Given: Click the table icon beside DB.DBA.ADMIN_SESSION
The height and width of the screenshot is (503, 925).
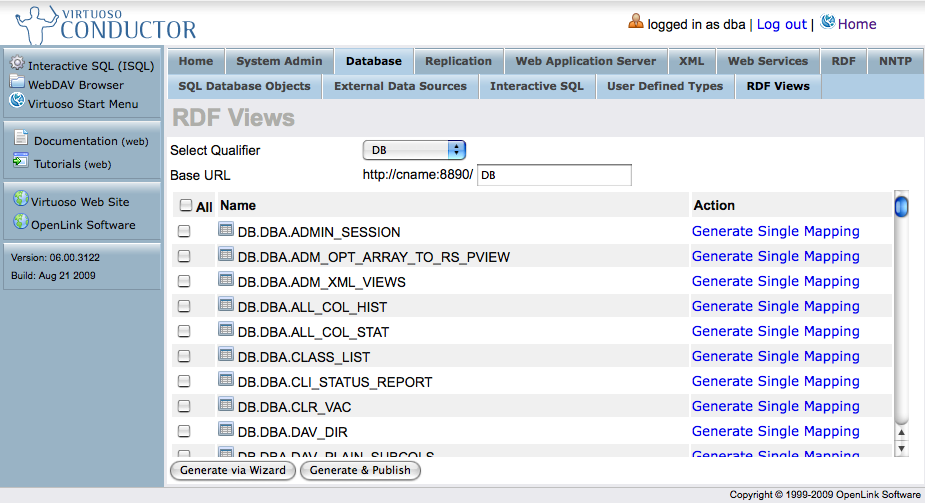Looking at the screenshot, I should click(x=226, y=230).
